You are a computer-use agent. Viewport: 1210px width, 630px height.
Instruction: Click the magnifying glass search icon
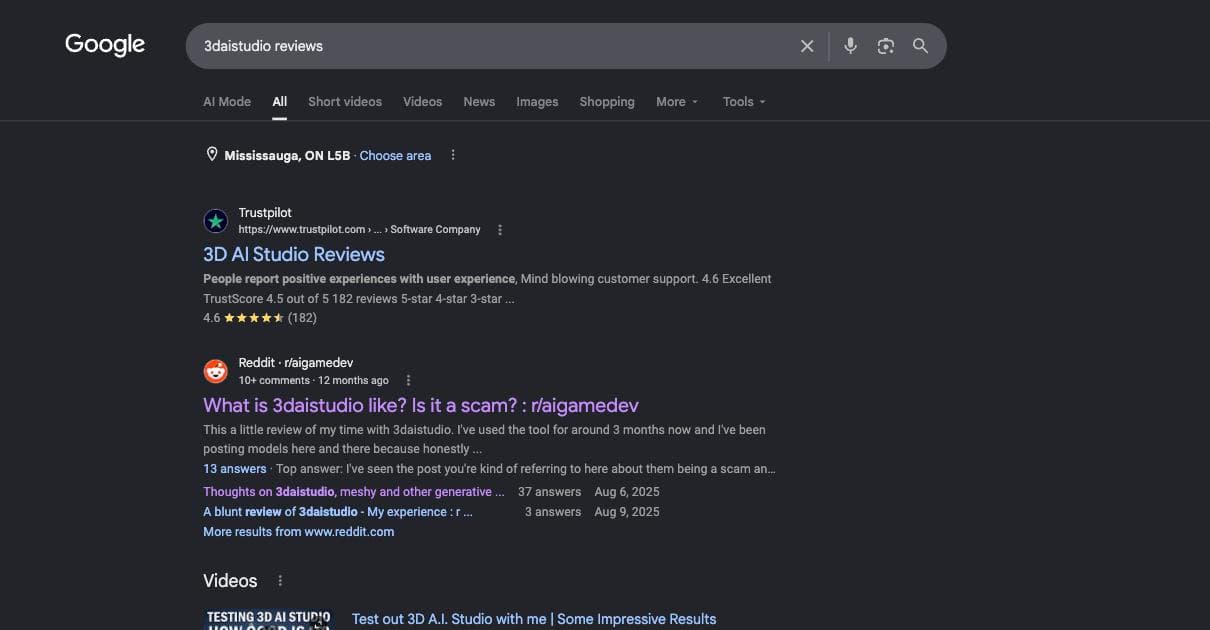pyautogui.click(x=921, y=46)
